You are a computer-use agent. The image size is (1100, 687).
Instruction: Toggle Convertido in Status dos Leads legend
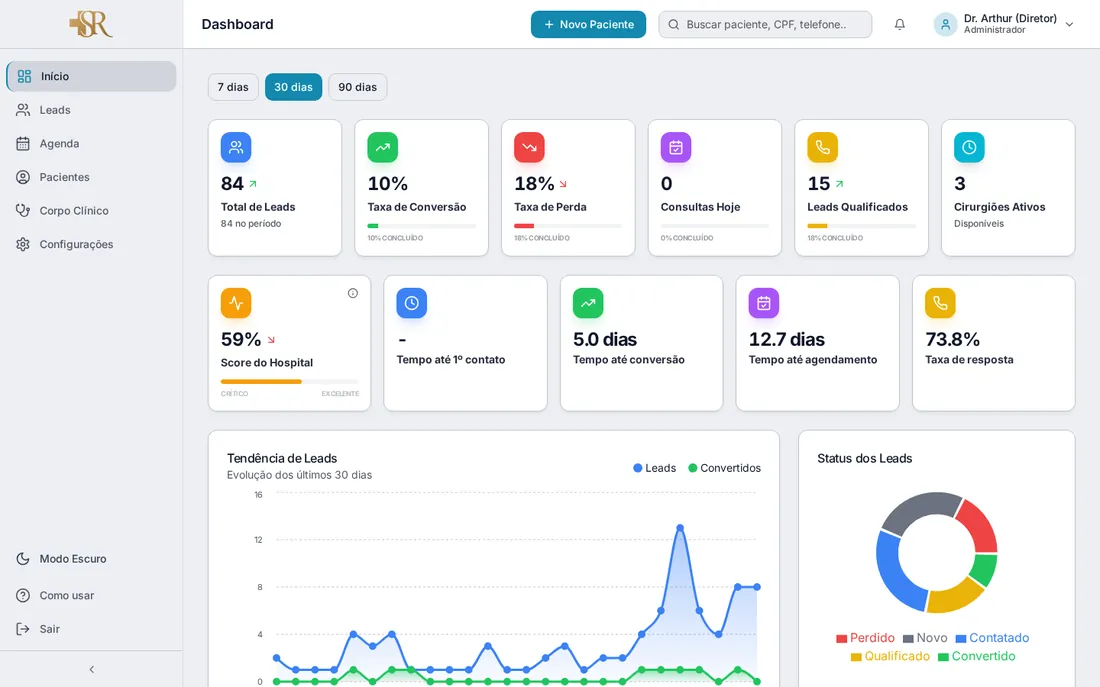[977, 656]
